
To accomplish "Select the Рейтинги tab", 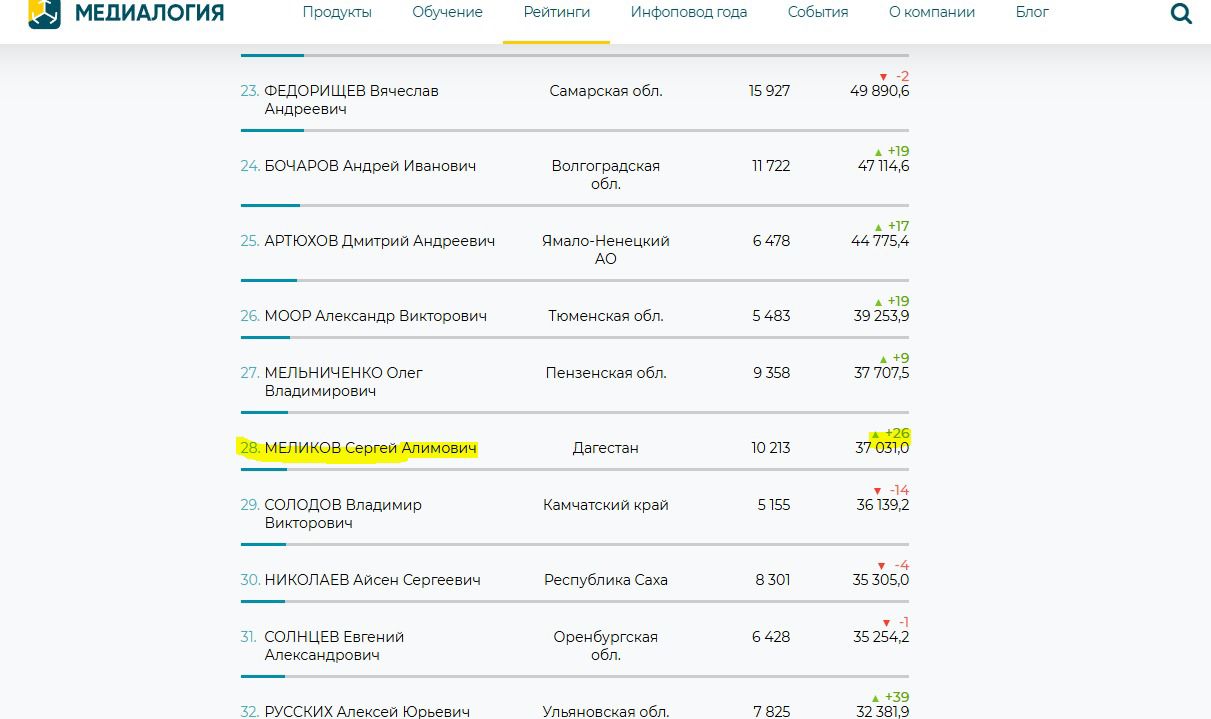I will coord(556,12).
